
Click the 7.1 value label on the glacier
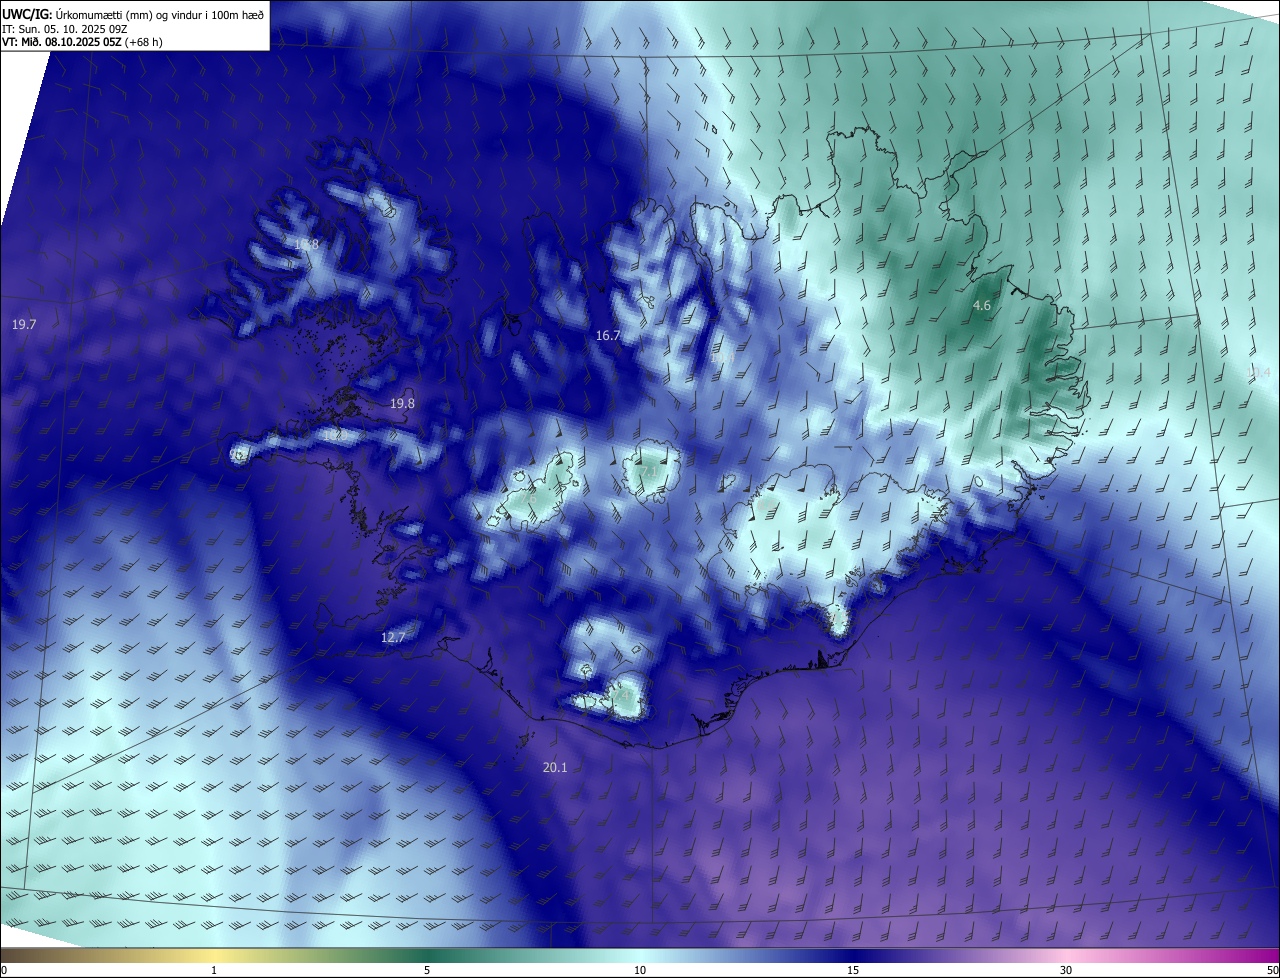coord(649,471)
